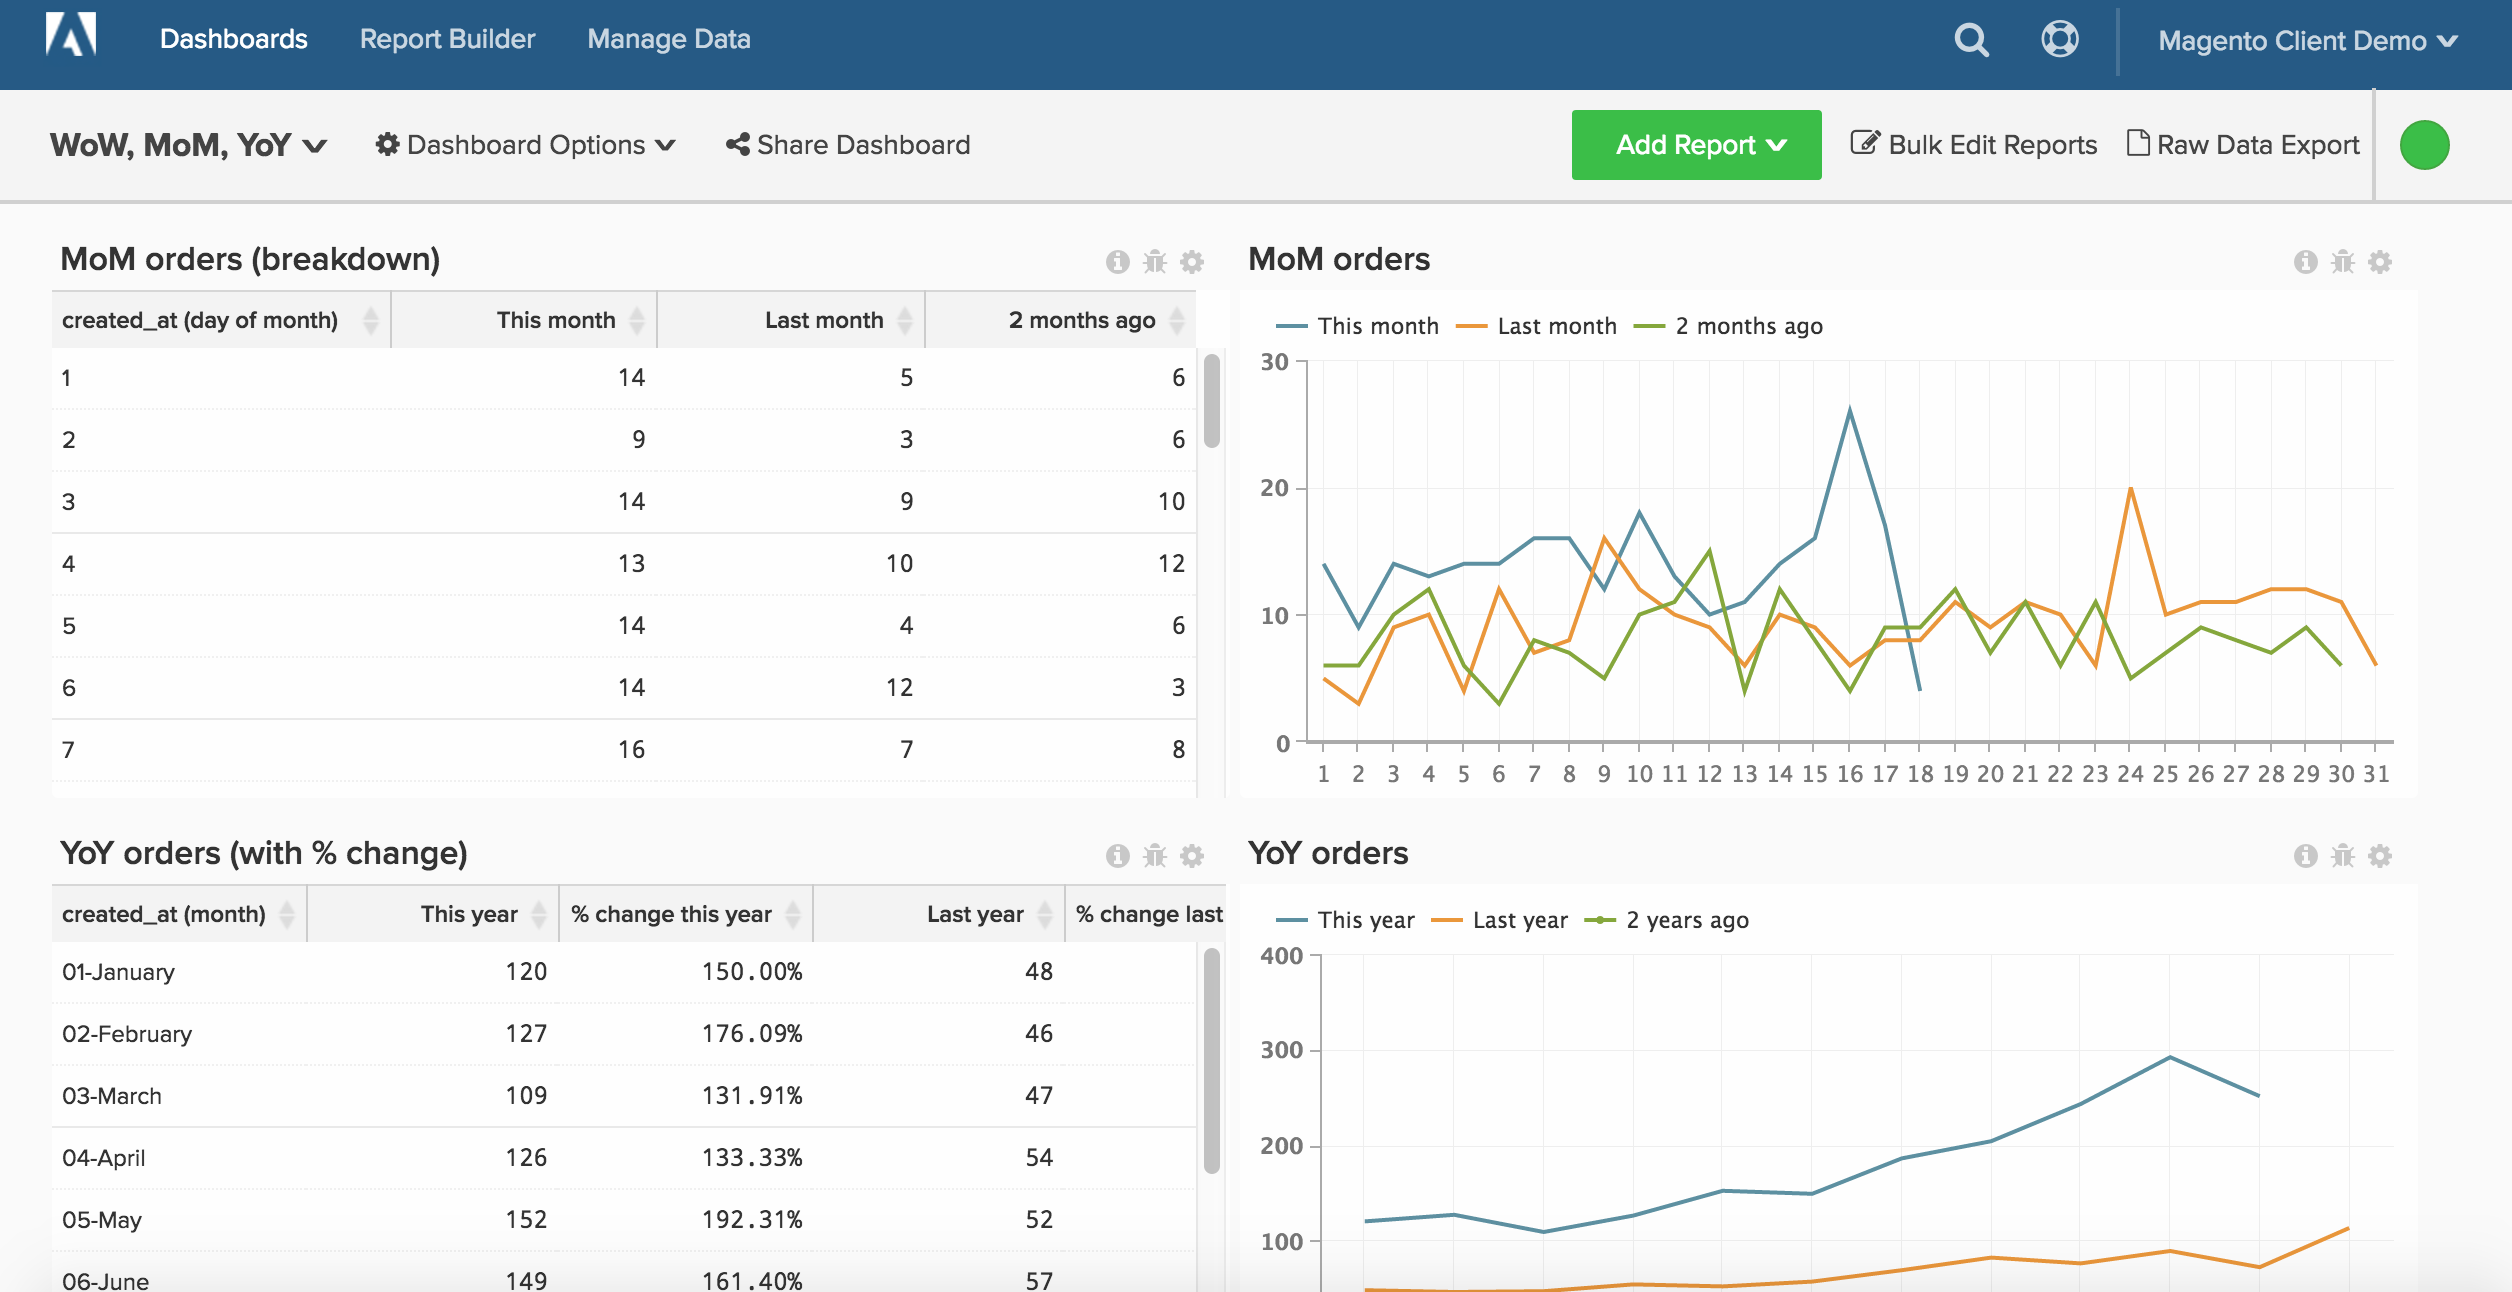
Task: Click info icon on YoY orders (with % change)
Action: (1117, 856)
